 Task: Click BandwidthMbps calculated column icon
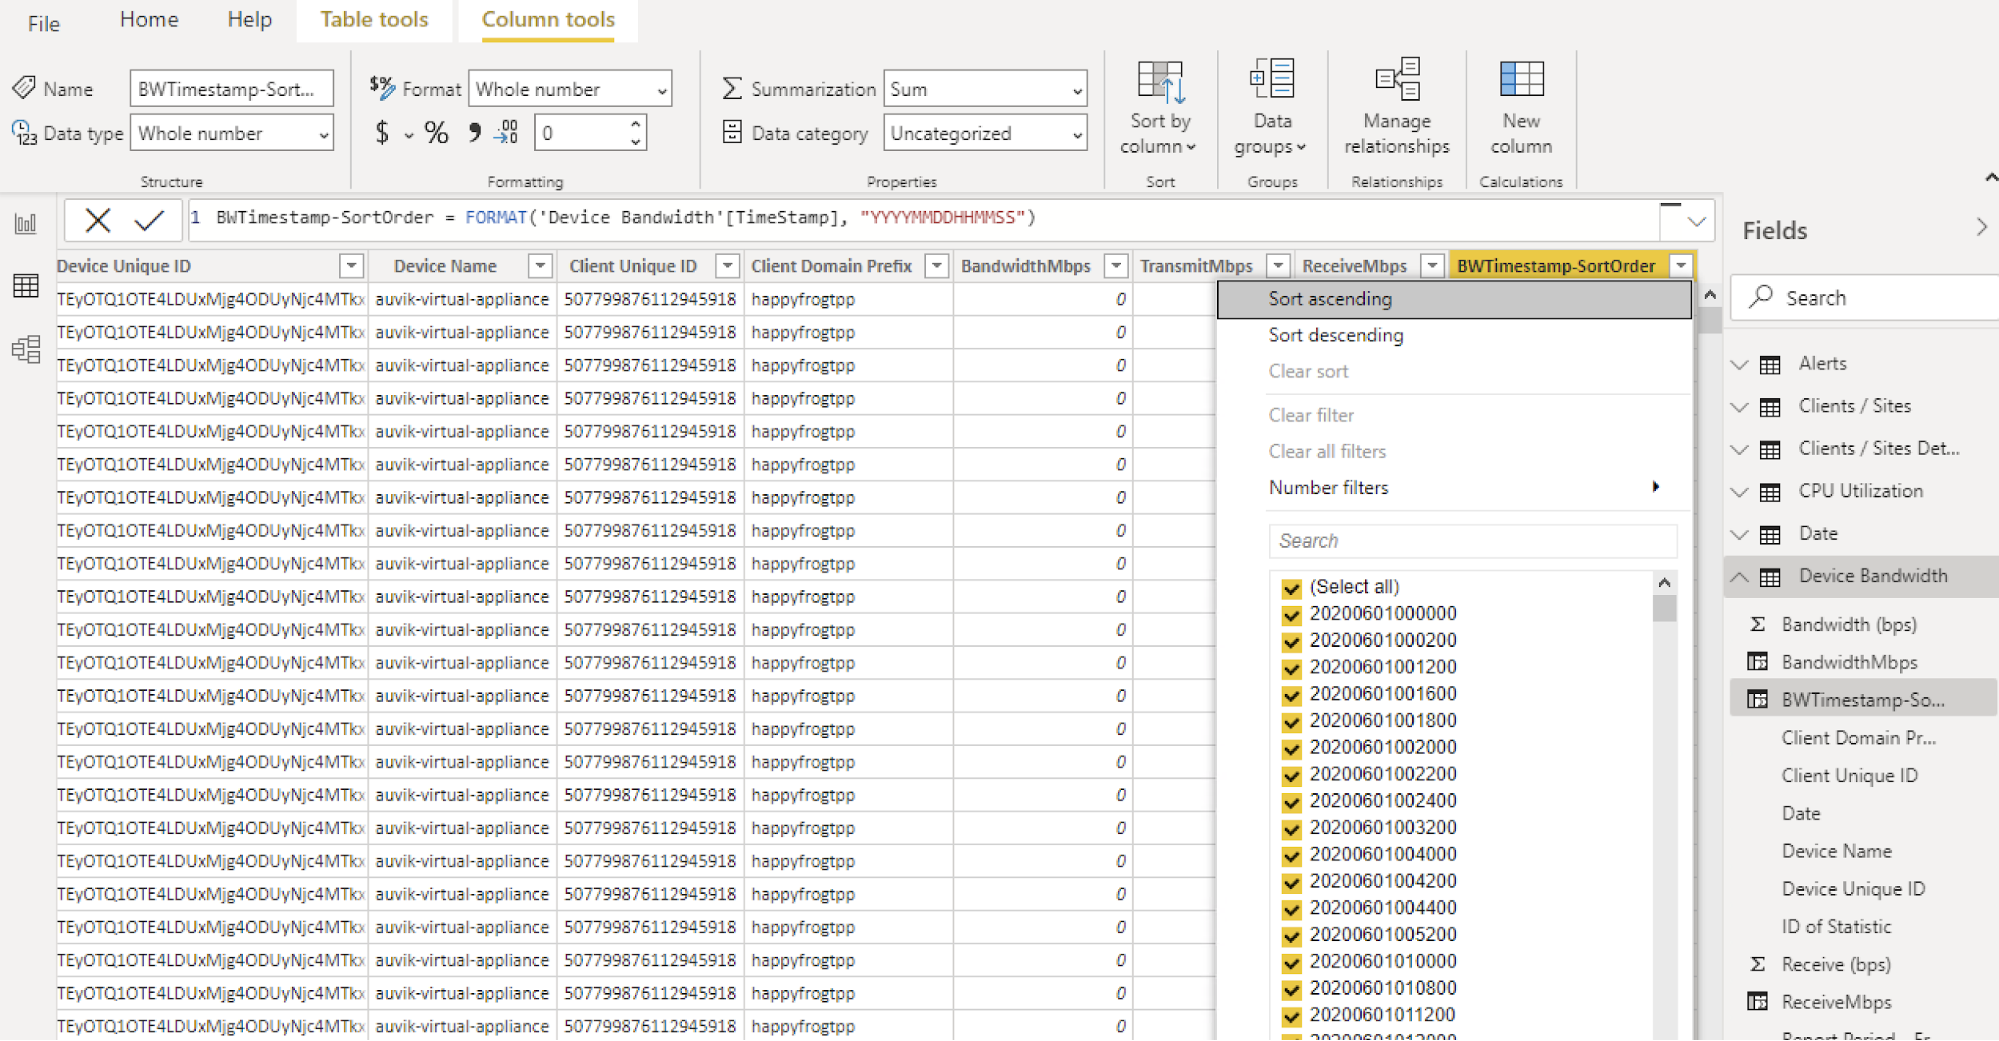point(1757,662)
